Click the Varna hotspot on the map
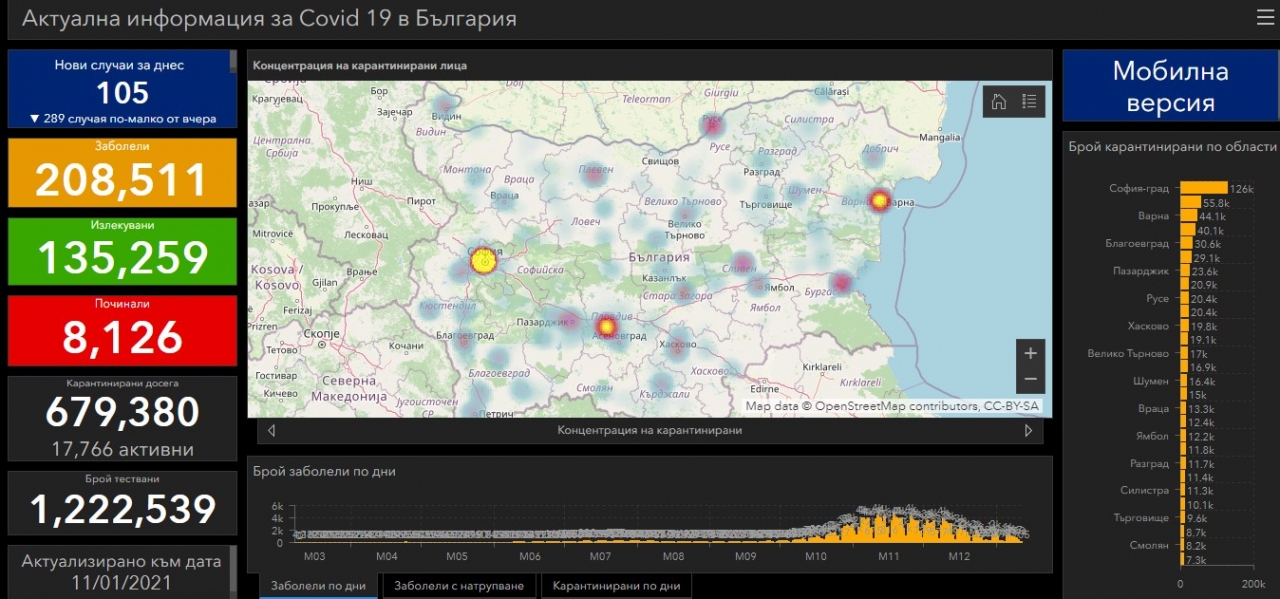1280x599 pixels. point(879,200)
